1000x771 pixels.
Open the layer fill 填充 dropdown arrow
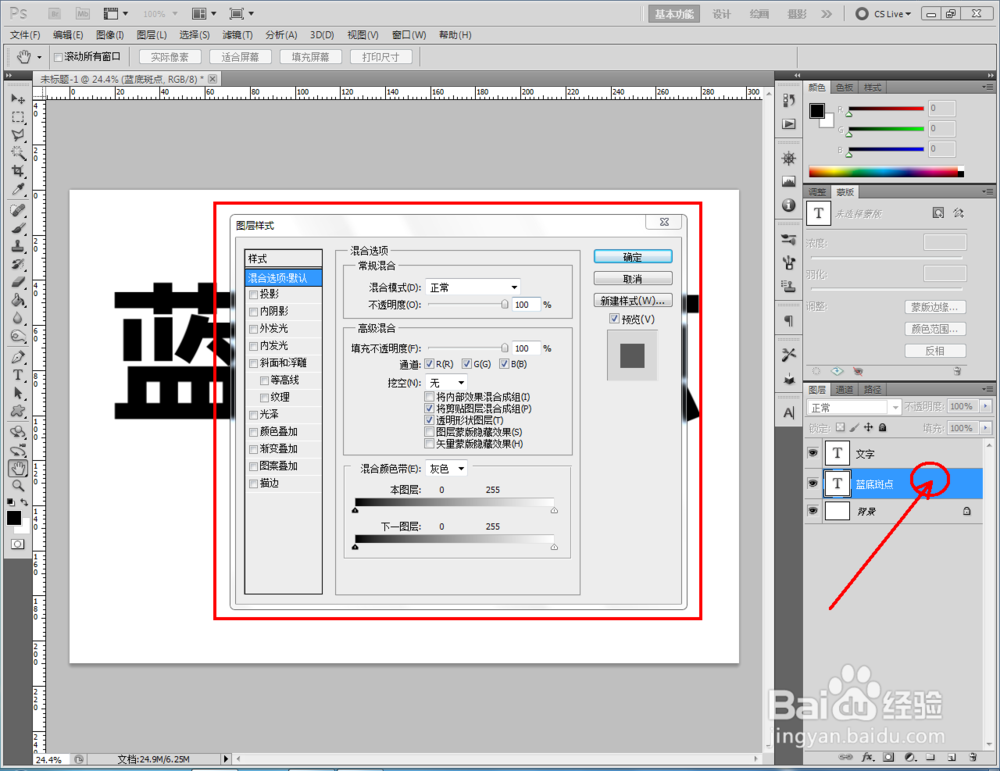click(x=986, y=428)
